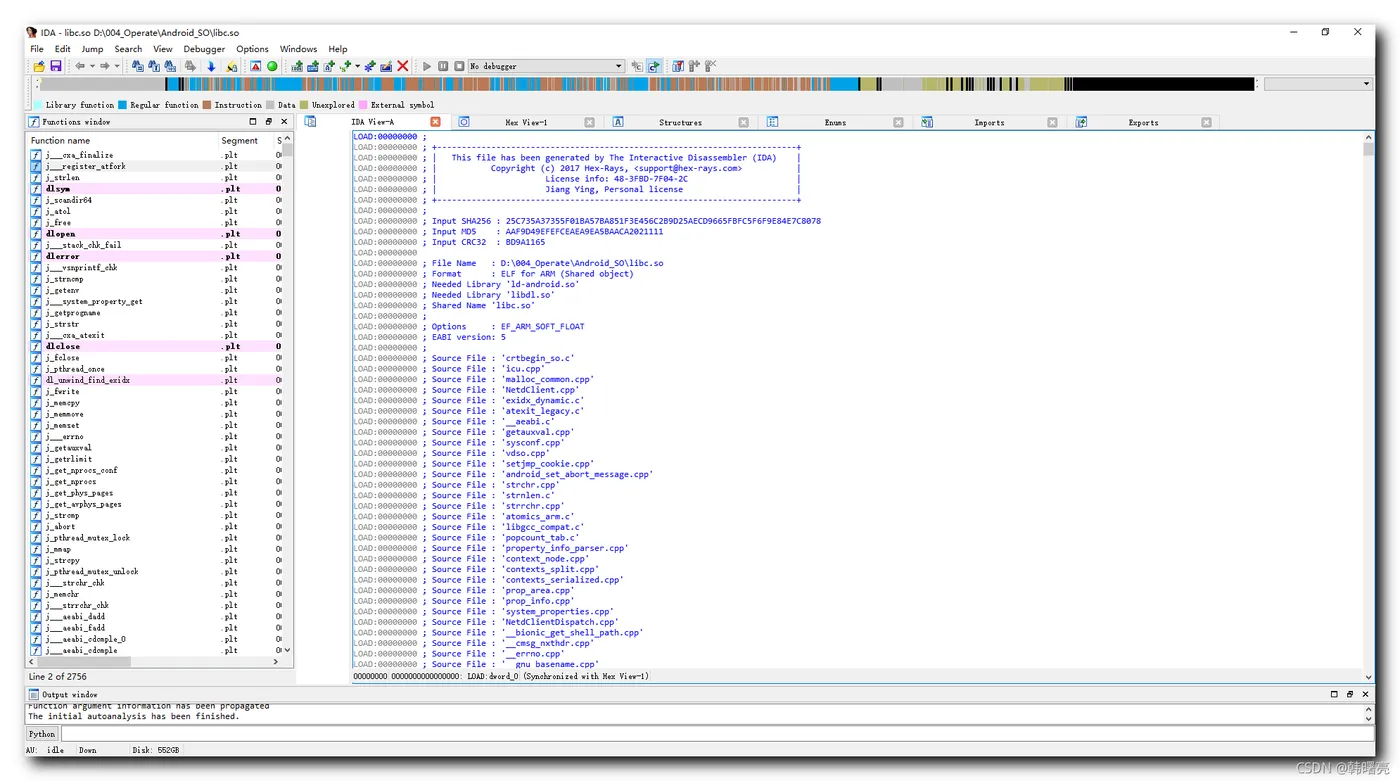This screenshot has height=781, width=1400.
Task: Close the IDA View-A tab
Action: click(x=435, y=122)
